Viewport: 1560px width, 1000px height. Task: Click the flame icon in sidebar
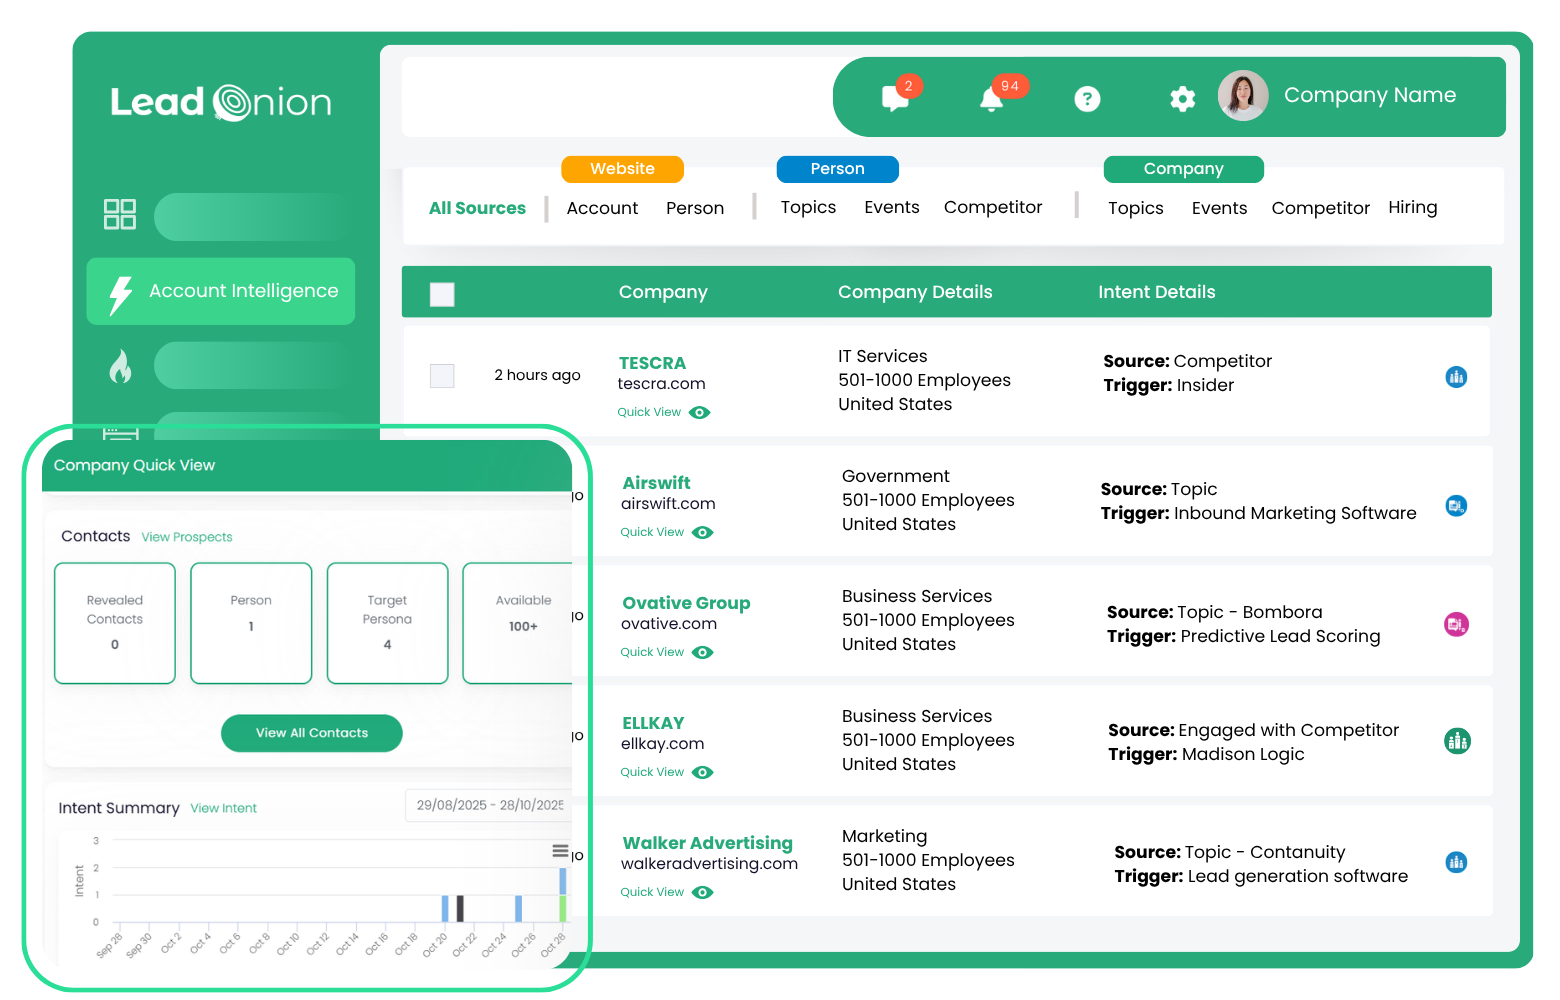click(x=120, y=366)
